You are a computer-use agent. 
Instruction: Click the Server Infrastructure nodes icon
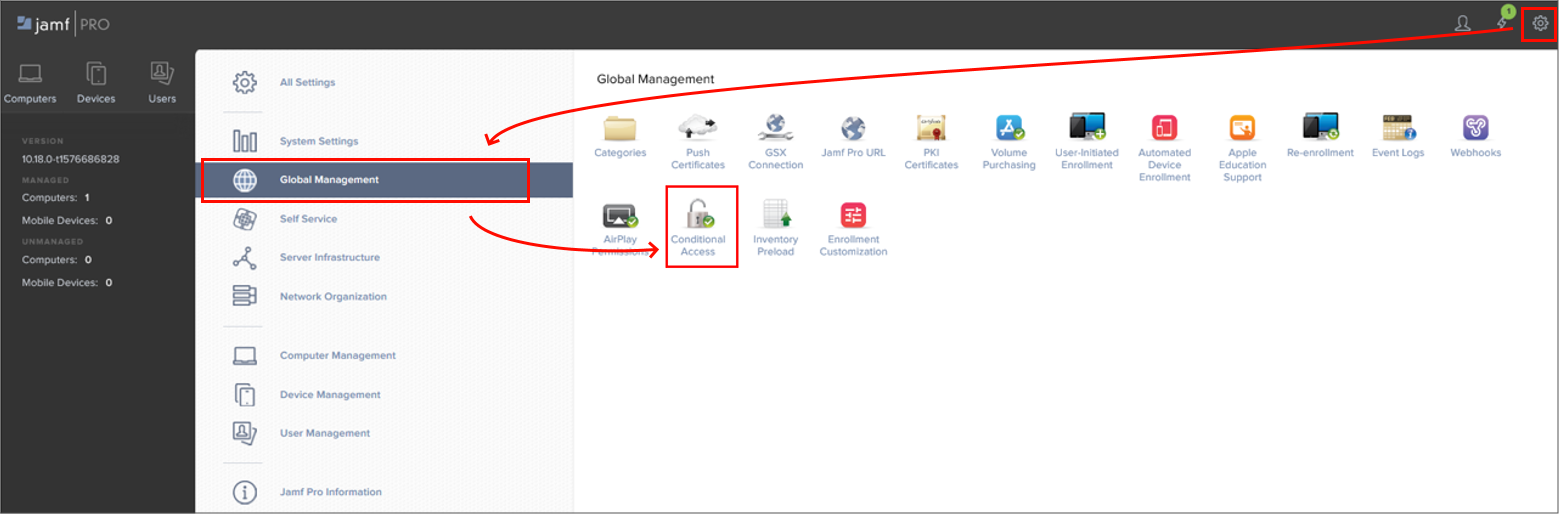point(245,258)
